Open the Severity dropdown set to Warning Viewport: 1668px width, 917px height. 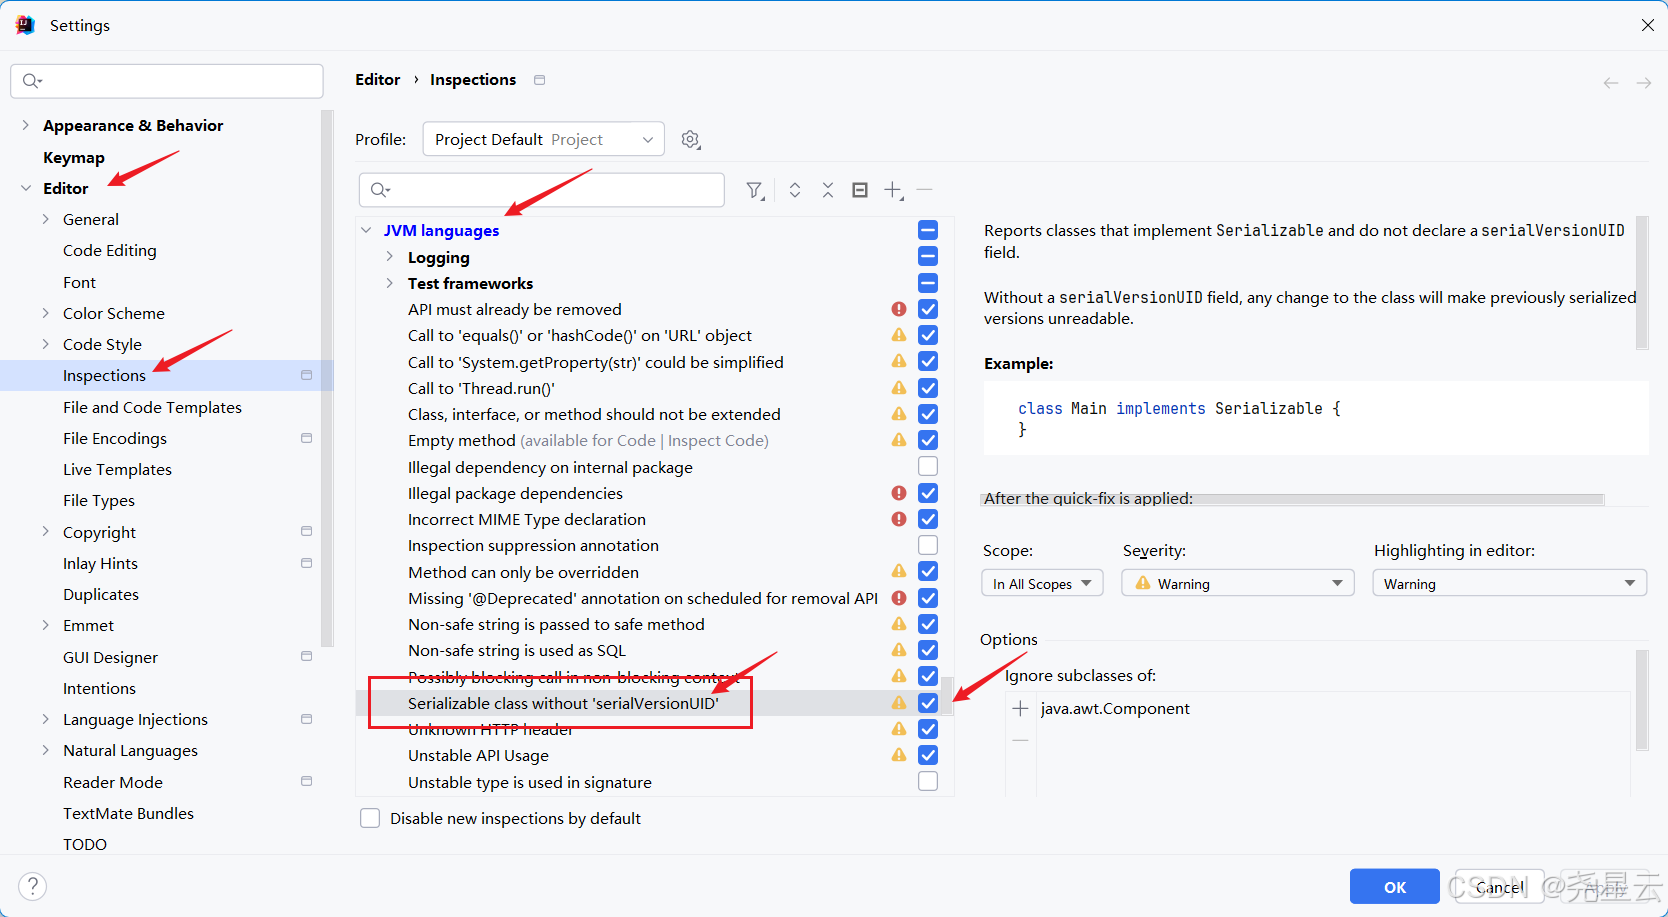tap(1237, 582)
